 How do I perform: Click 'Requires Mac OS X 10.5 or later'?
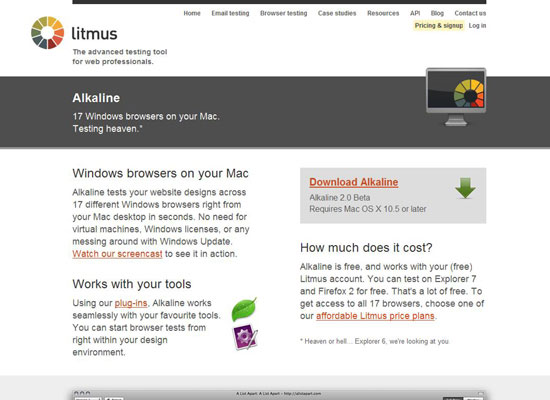(368, 209)
